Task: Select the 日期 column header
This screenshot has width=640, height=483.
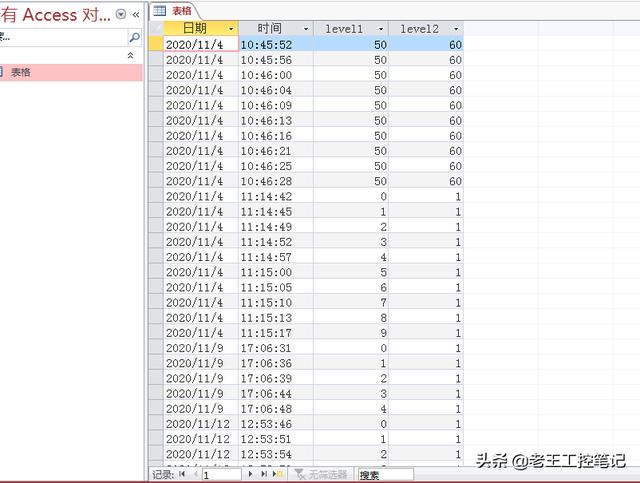Action: coord(201,29)
